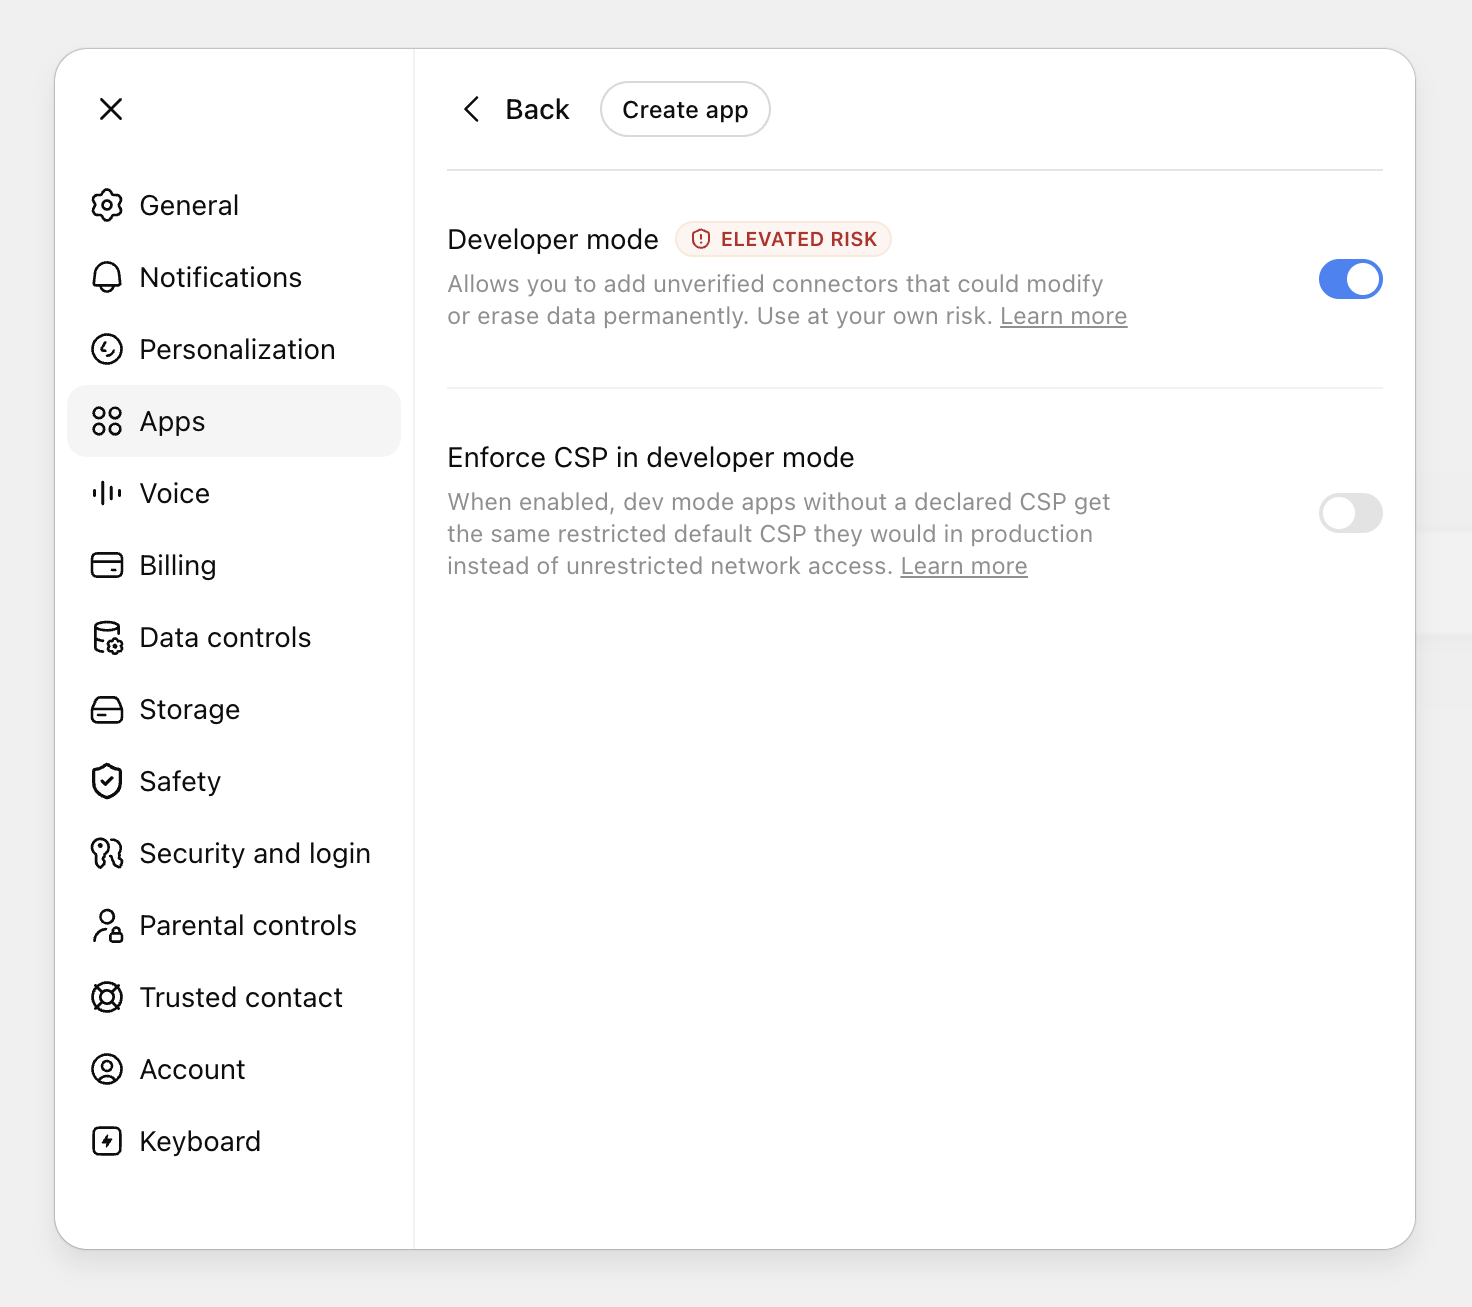The image size is (1472, 1307).
Task: Click the Data controls database icon
Action: (x=107, y=637)
